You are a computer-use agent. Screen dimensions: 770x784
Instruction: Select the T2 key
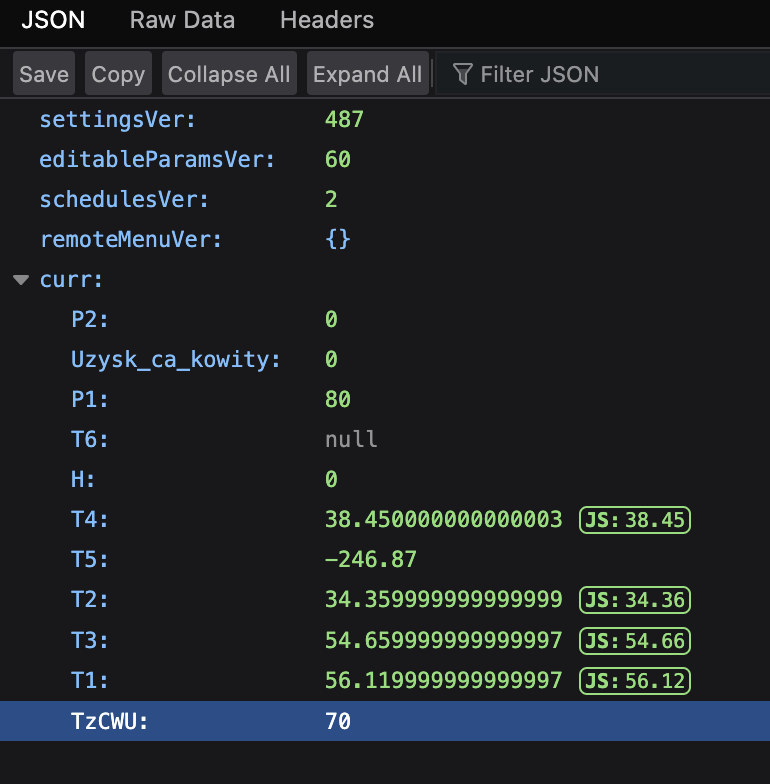click(x=90, y=600)
